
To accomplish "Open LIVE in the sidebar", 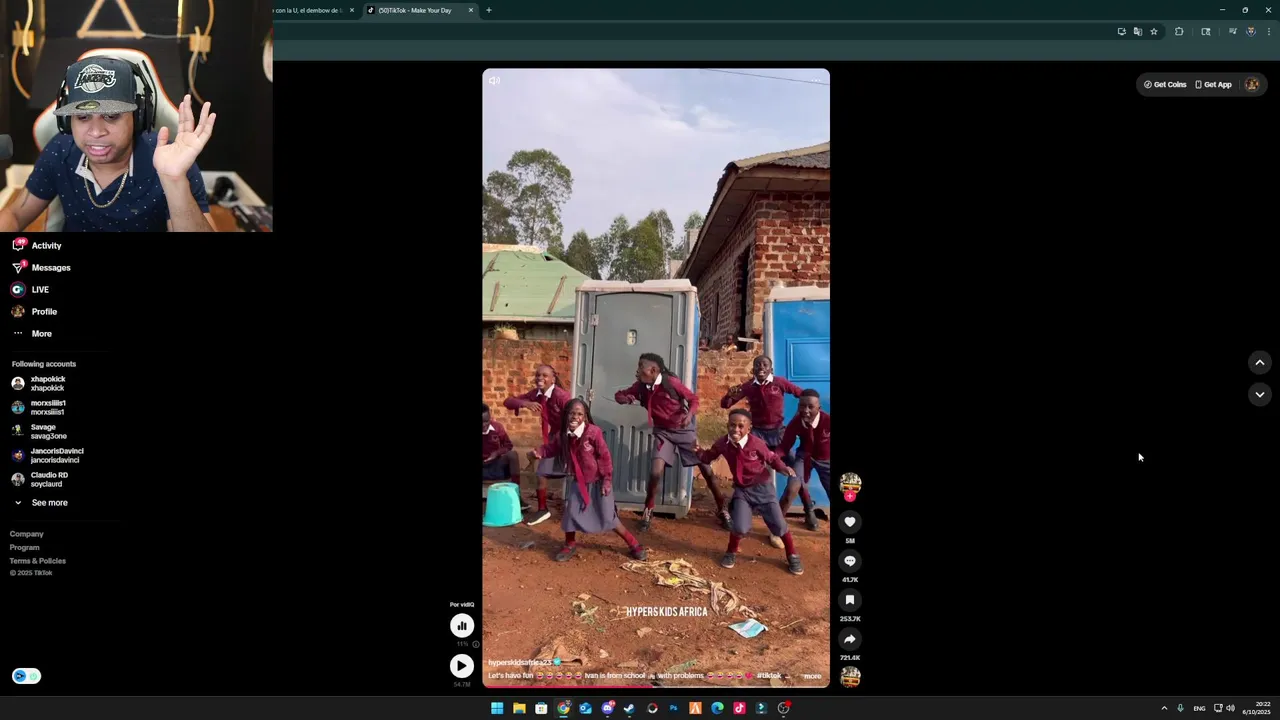I will pos(30,289).
